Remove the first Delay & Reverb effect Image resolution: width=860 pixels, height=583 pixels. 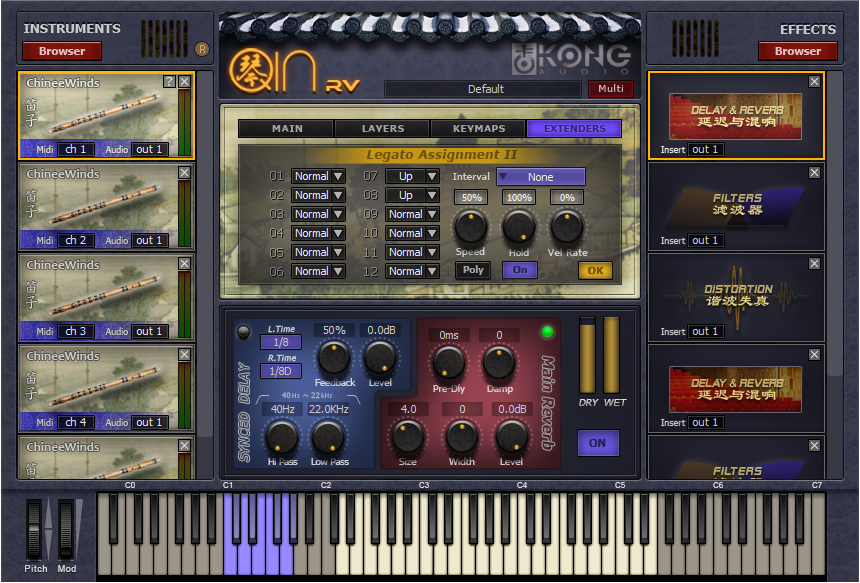coord(814,81)
